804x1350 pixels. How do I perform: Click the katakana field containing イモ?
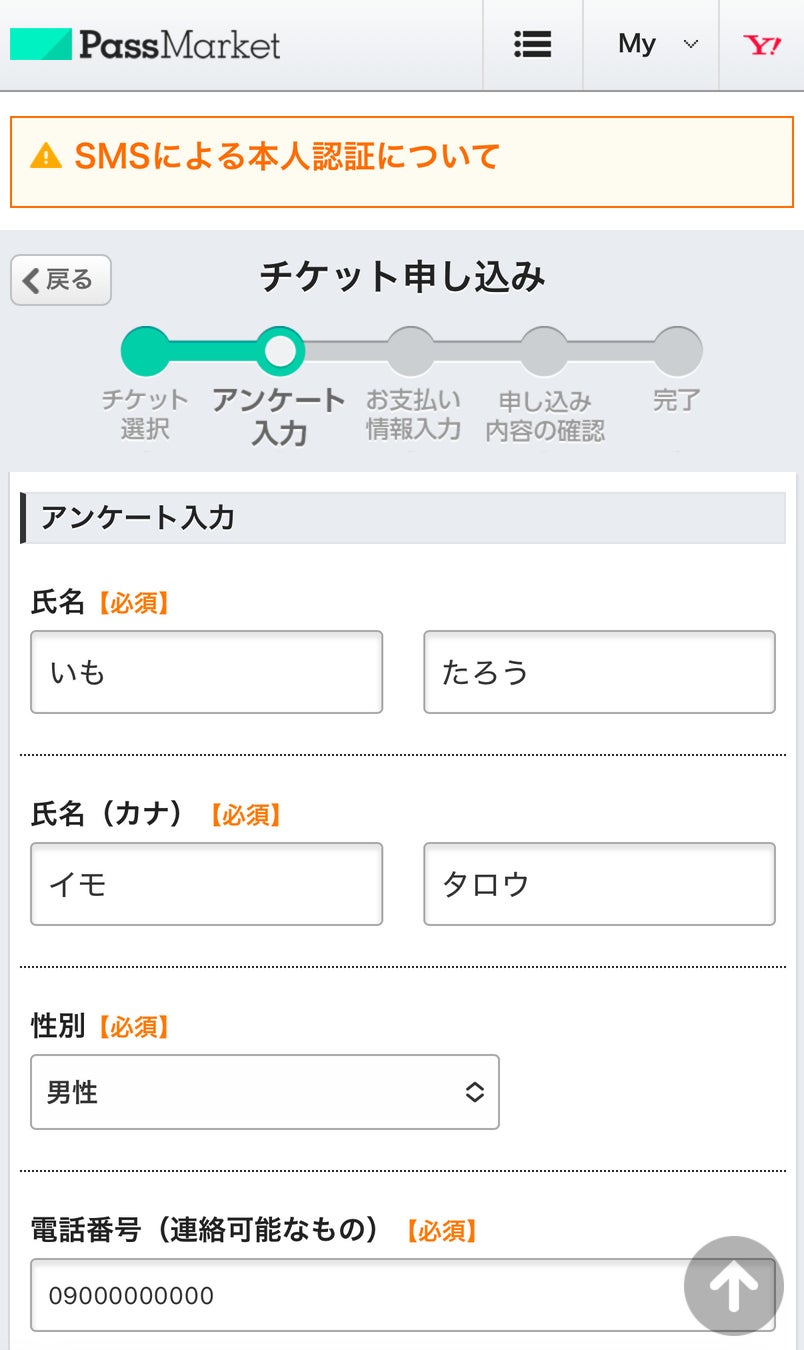pyautogui.click(x=206, y=884)
